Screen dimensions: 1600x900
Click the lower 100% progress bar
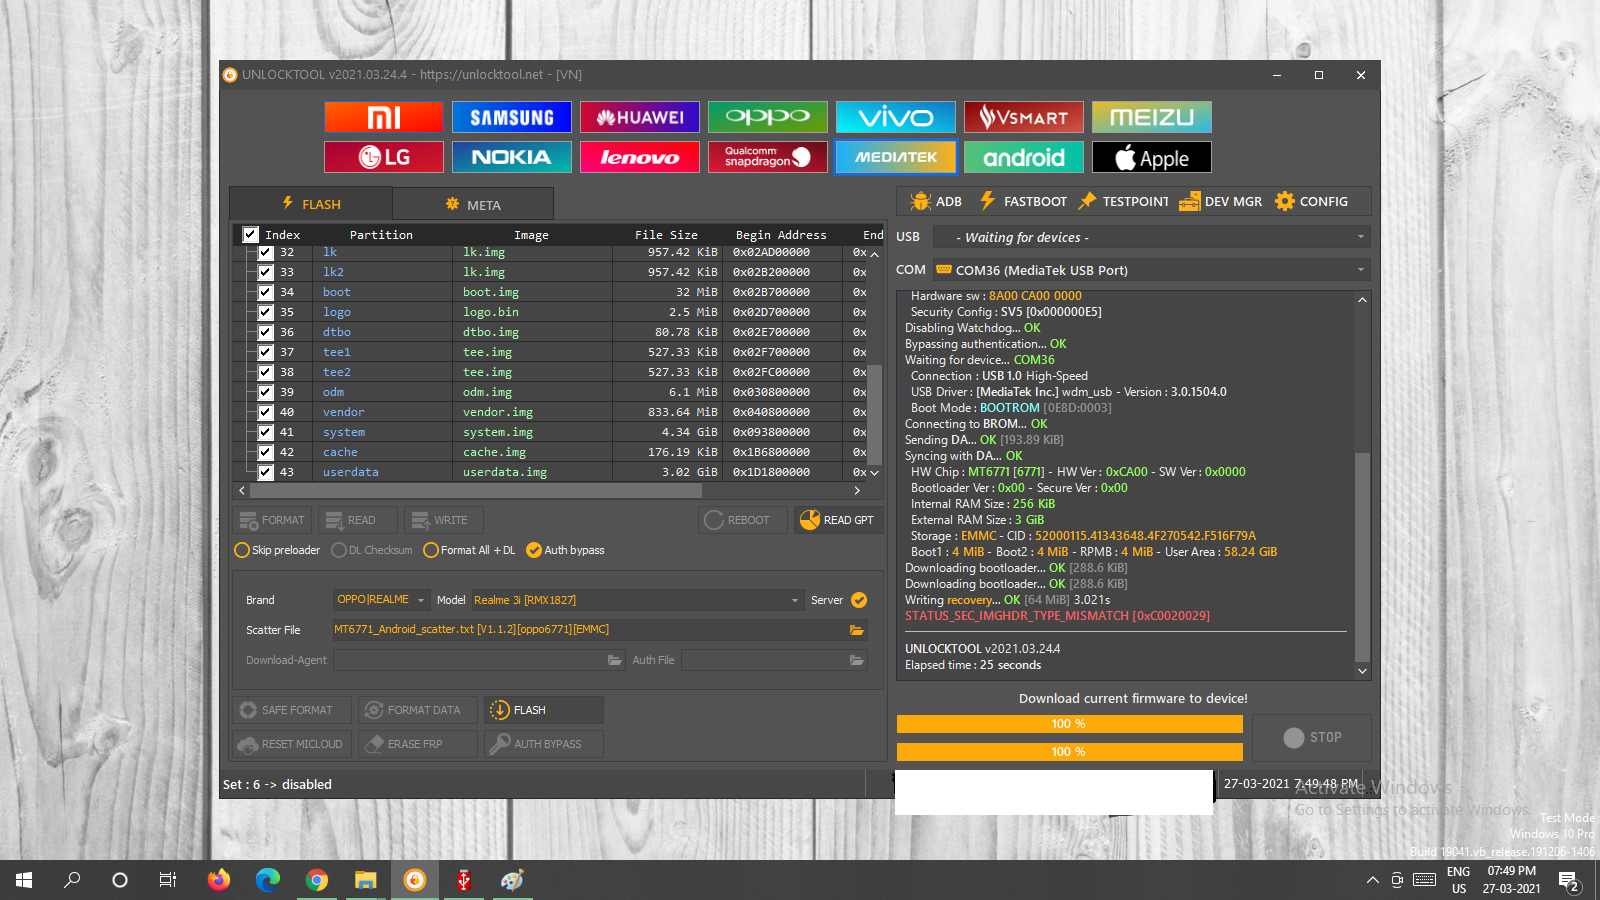pyautogui.click(x=1070, y=752)
